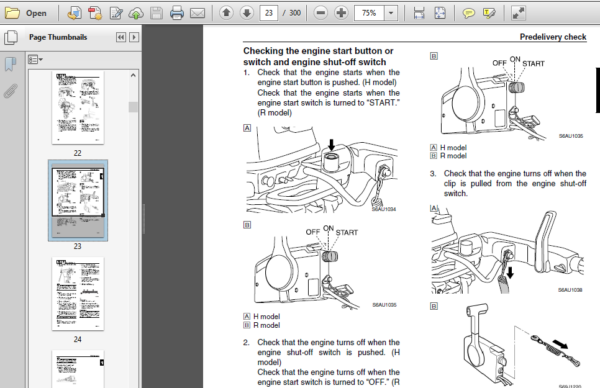Image resolution: width=600 pixels, height=388 pixels.
Task: Select the partially visible page 25 thumbnail
Action: click(x=78, y=369)
